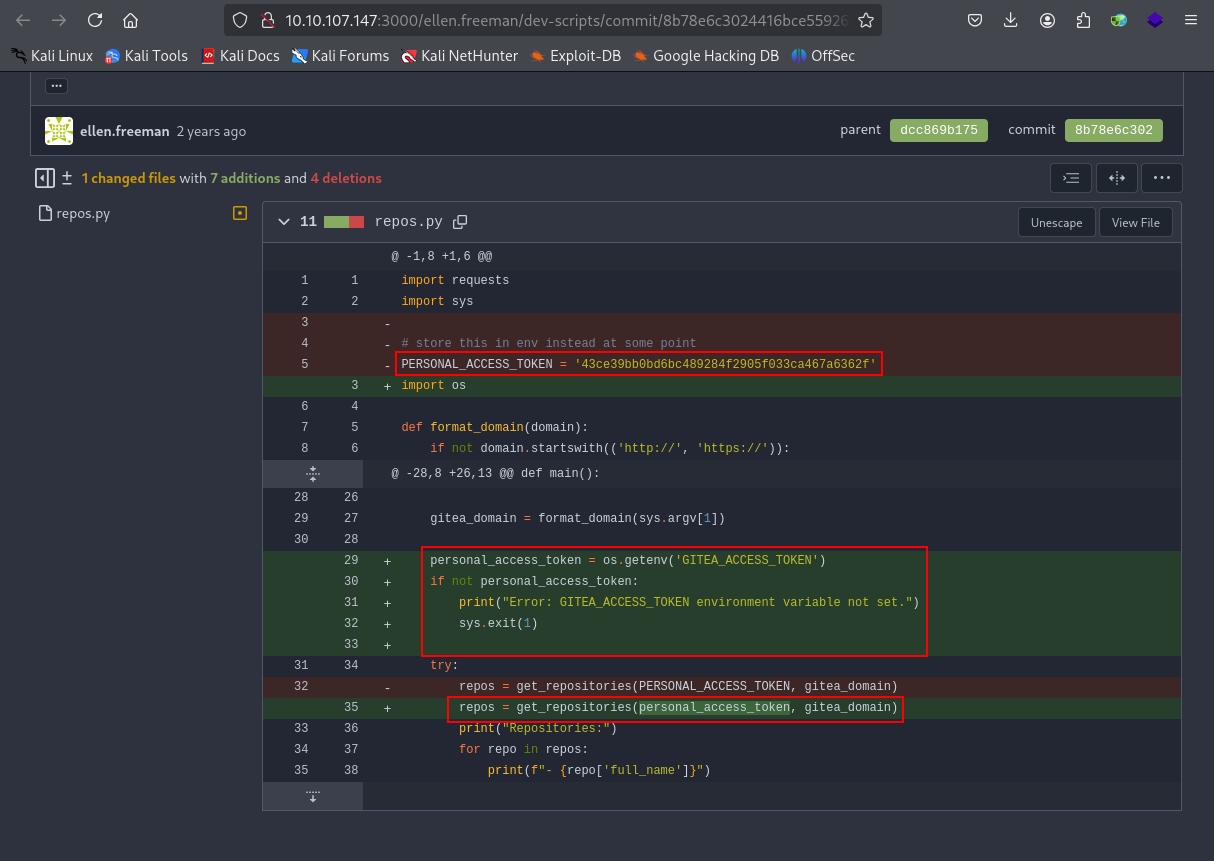This screenshot has height=861, width=1214.
Task: Open the diff operations three-dot menu
Action: pos(1161,178)
